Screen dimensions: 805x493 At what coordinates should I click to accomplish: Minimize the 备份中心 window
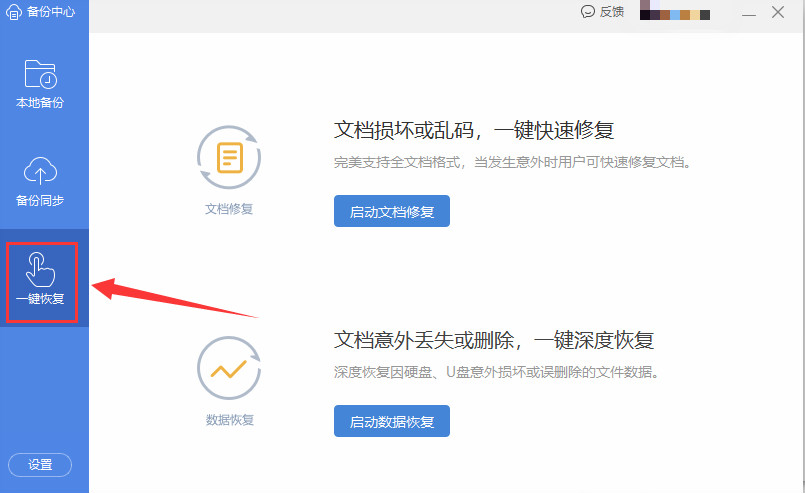pos(748,13)
